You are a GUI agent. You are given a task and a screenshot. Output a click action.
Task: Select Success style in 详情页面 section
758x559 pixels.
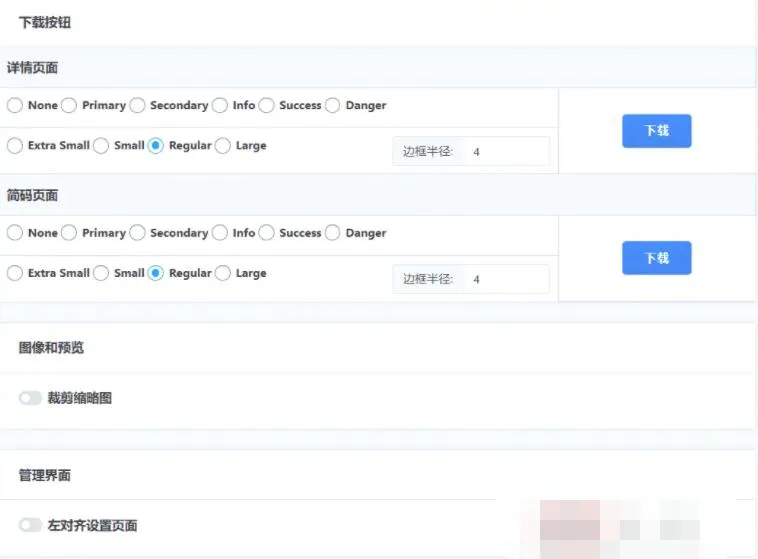[x=267, y=105]
